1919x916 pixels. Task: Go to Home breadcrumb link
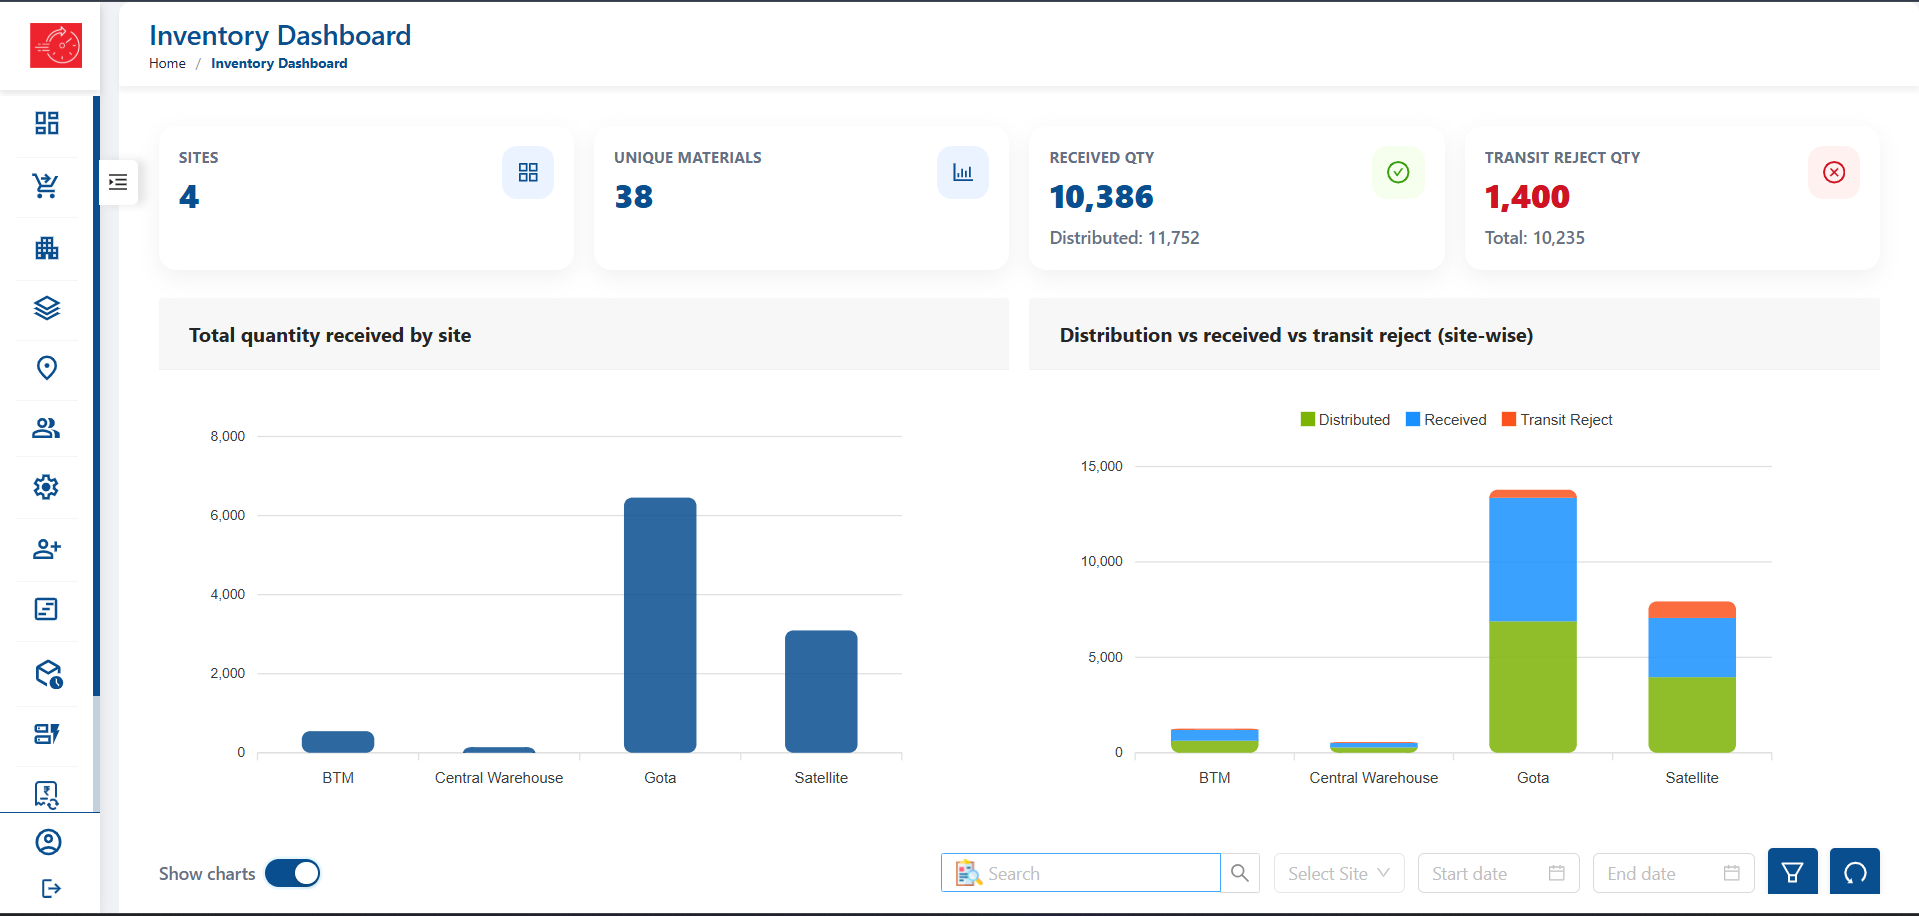(x=167, y=63)
